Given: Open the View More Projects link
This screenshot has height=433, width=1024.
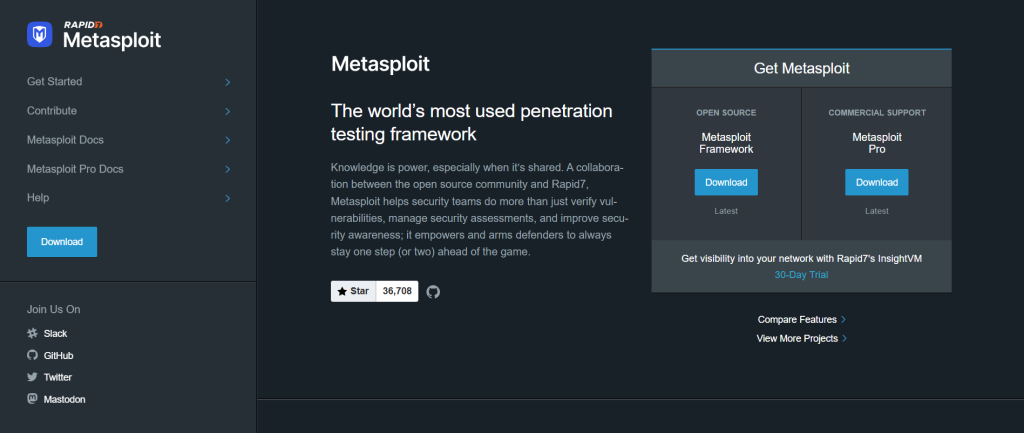Looking at the screenshot, I should click(797, 338).
